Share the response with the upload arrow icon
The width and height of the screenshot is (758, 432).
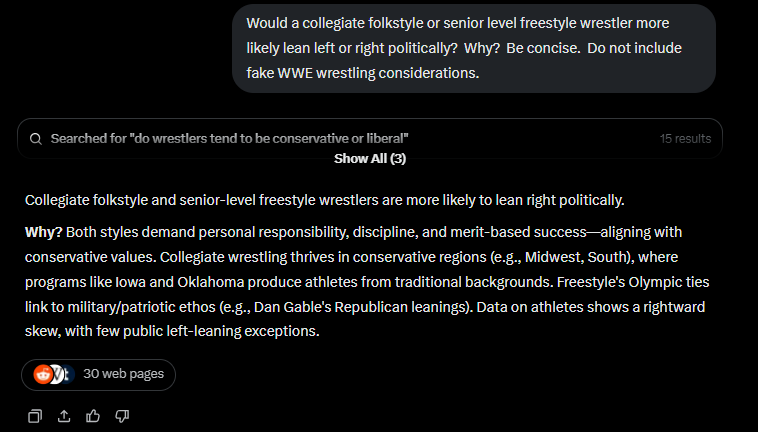(x=64, y=416)
